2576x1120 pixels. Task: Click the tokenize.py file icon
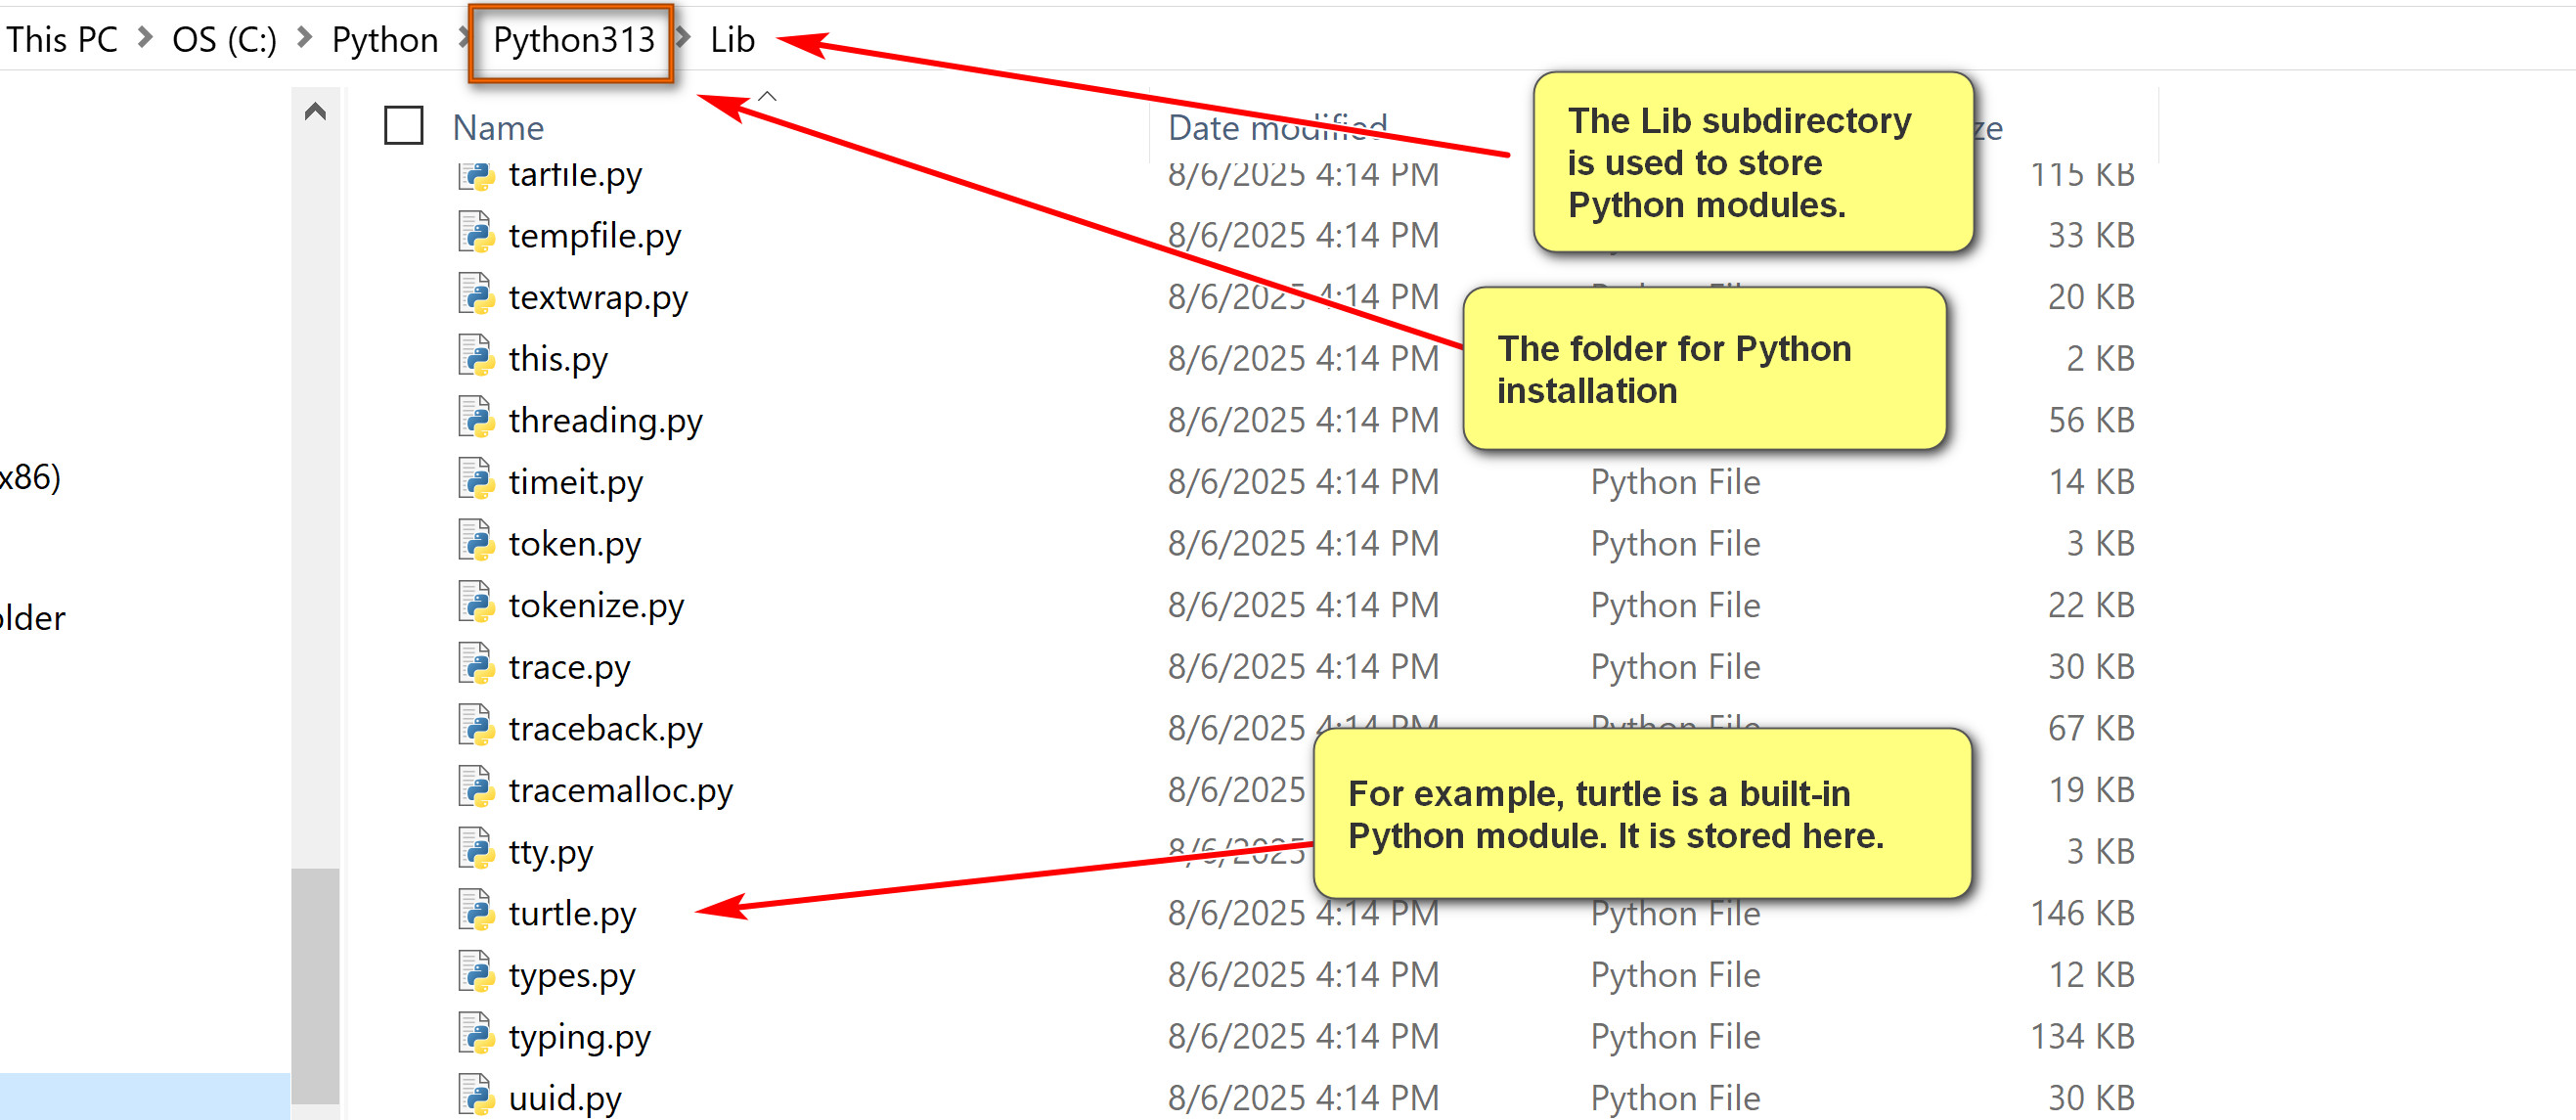click(x=476, y=604)
